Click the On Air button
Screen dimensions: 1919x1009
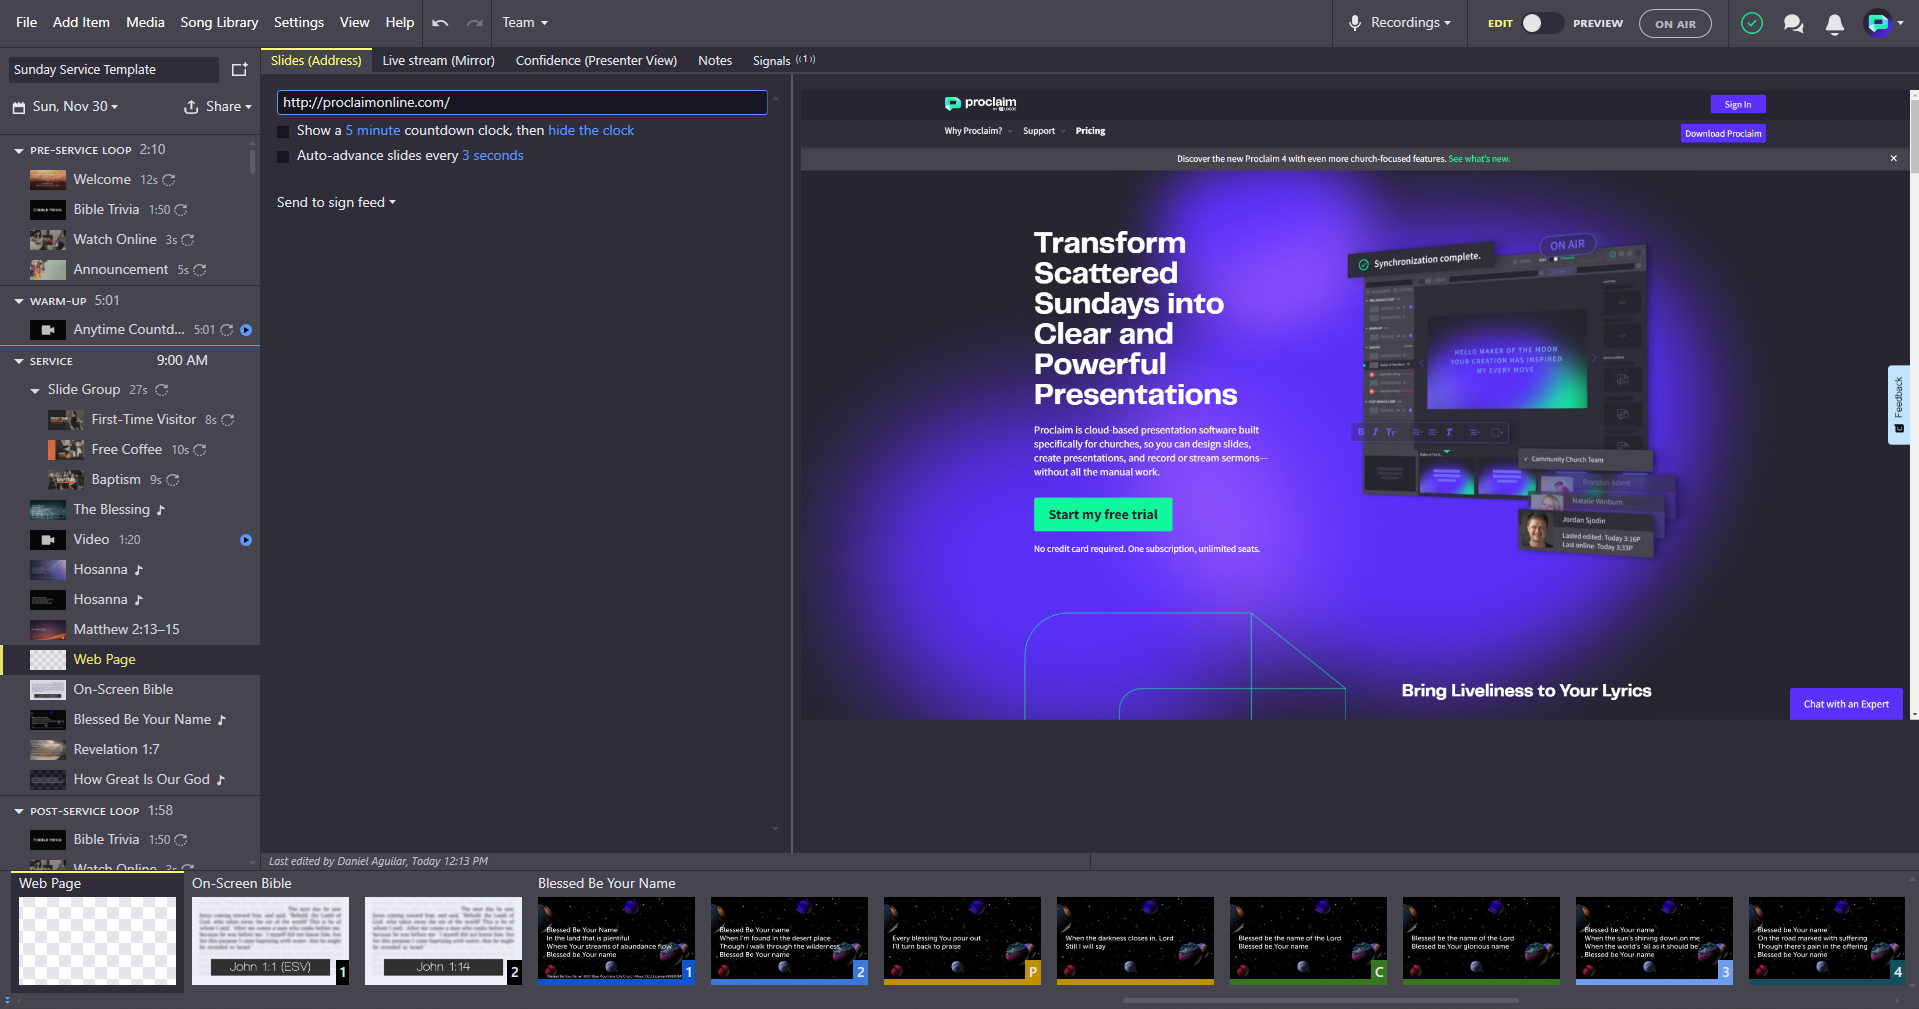(1675, 24)
